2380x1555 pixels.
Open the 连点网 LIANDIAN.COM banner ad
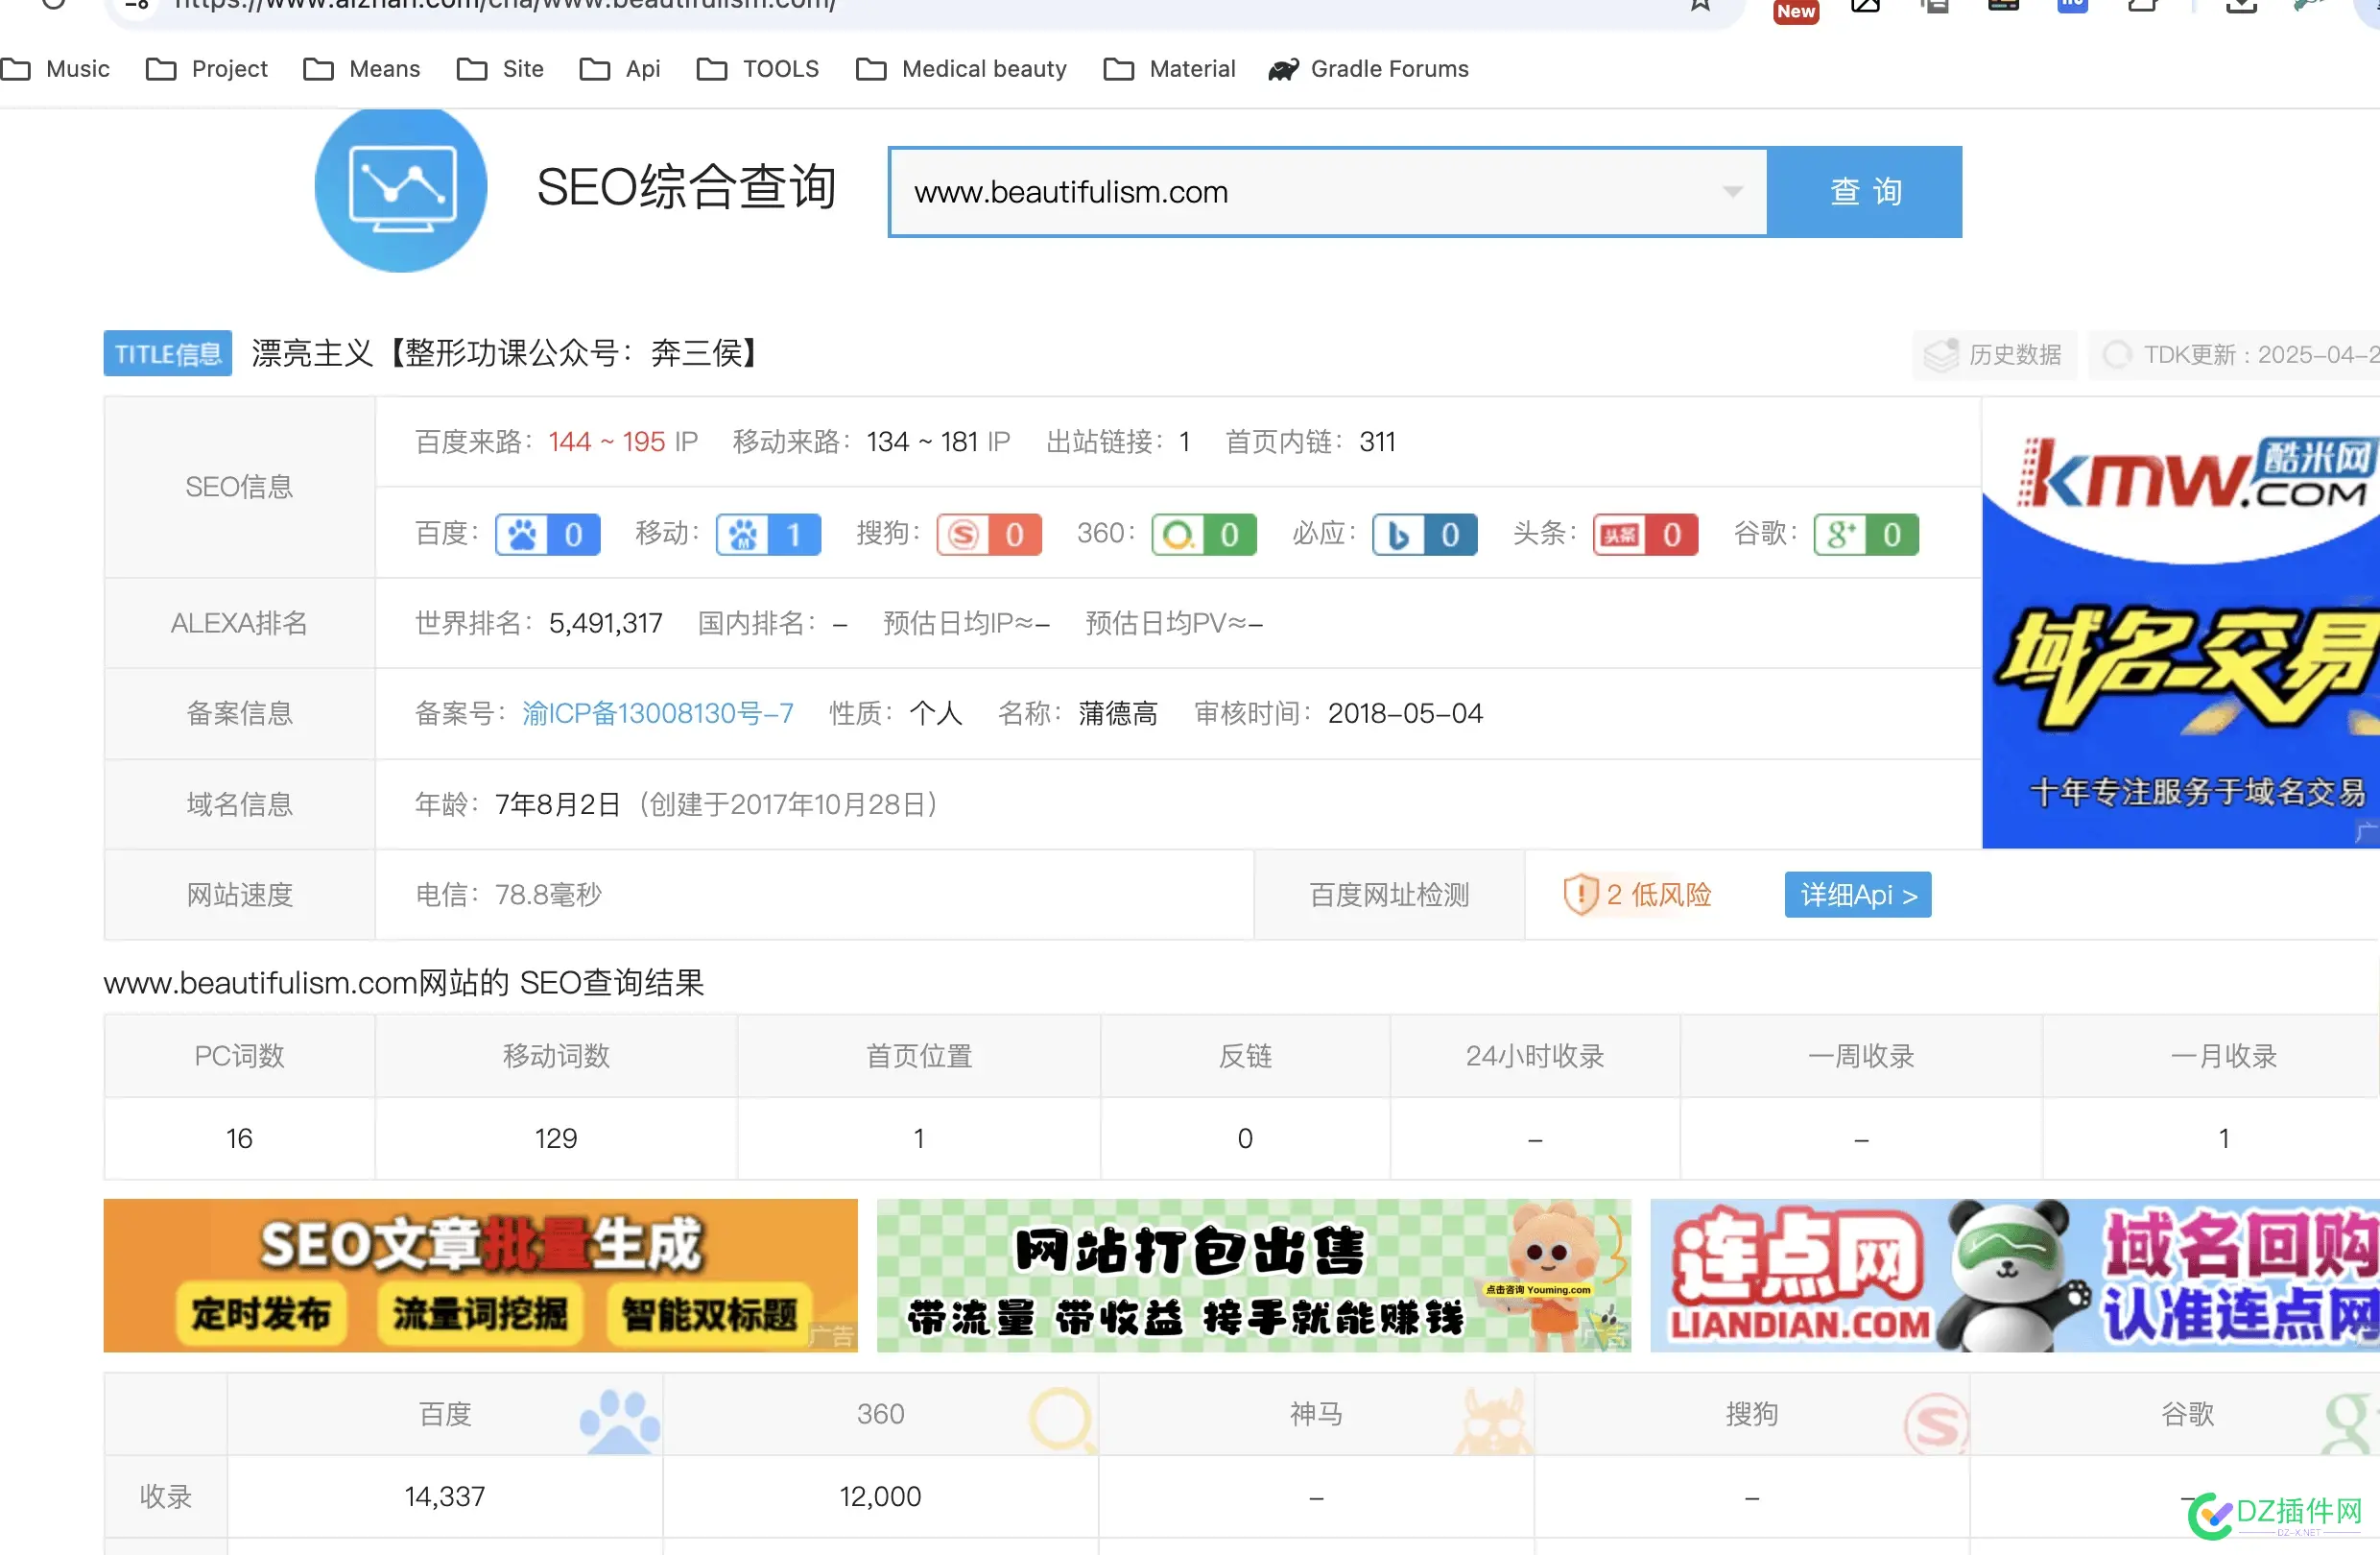[x=2015, y=1275]
